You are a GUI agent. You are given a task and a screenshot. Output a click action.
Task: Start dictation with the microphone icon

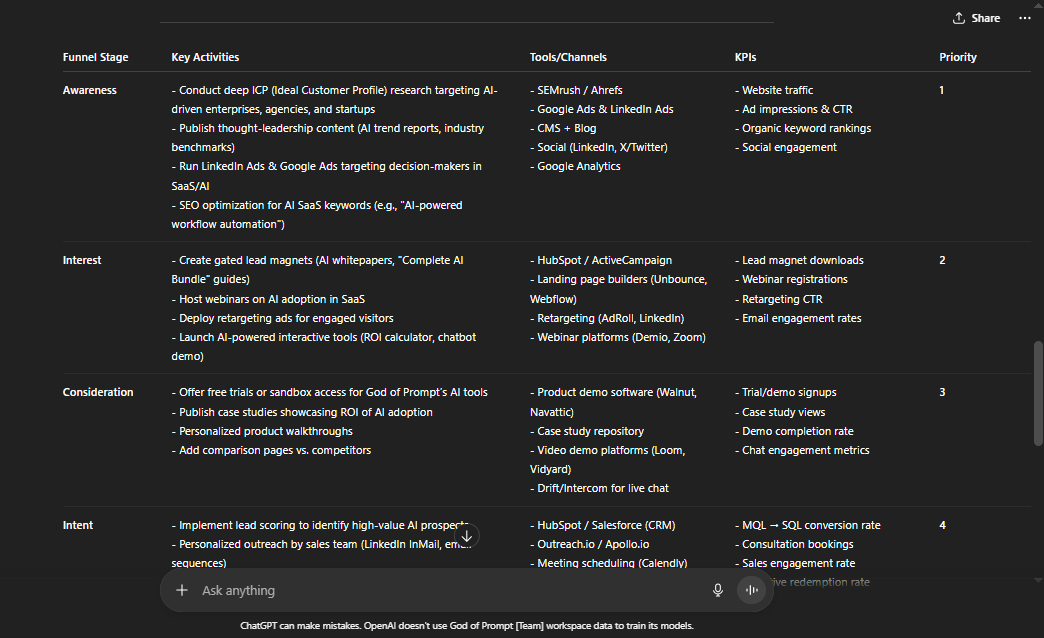tap(718, 590)
